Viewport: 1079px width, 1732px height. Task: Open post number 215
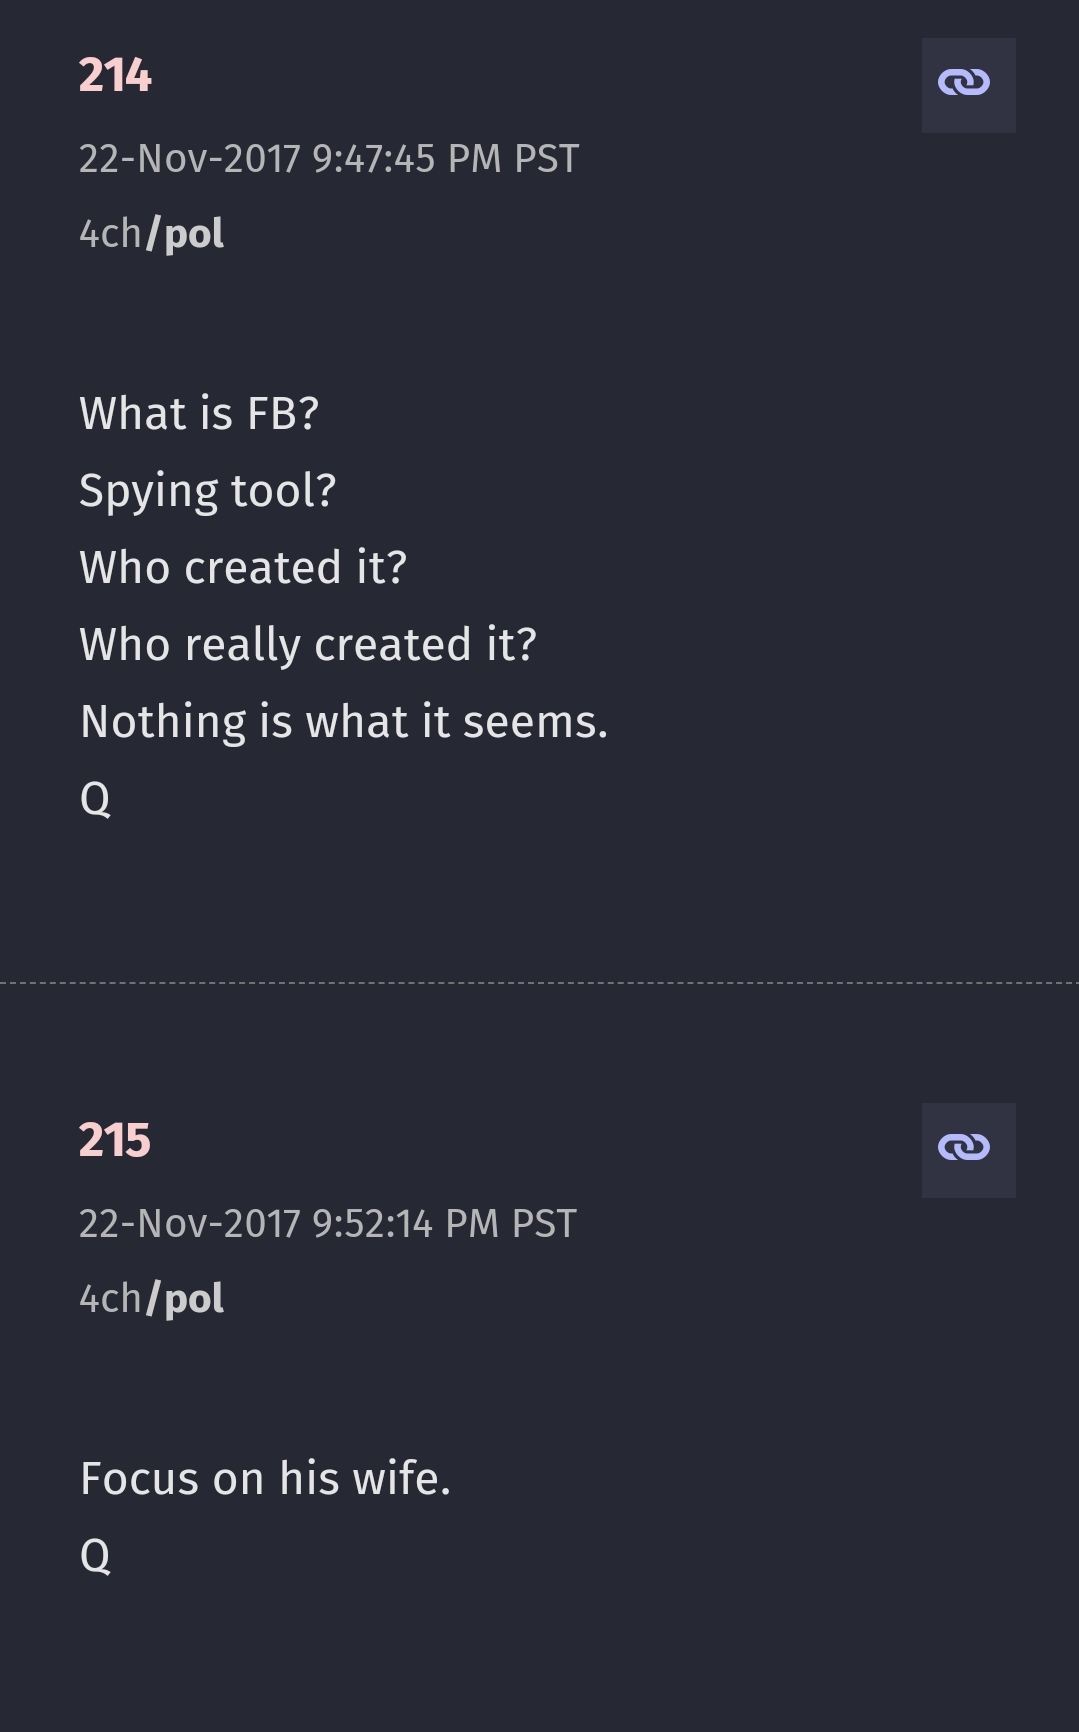point(115,1141)
